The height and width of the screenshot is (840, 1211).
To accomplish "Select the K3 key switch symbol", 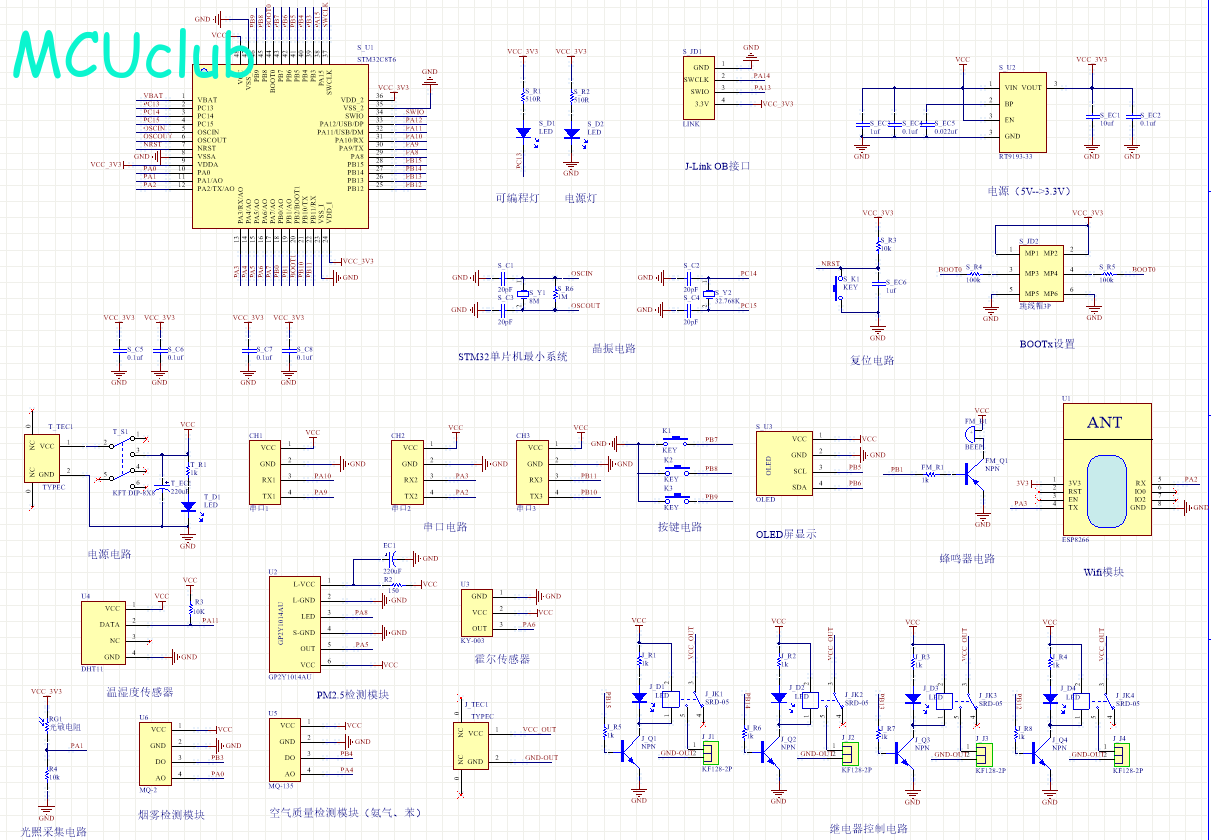I will tap(677, 497).
